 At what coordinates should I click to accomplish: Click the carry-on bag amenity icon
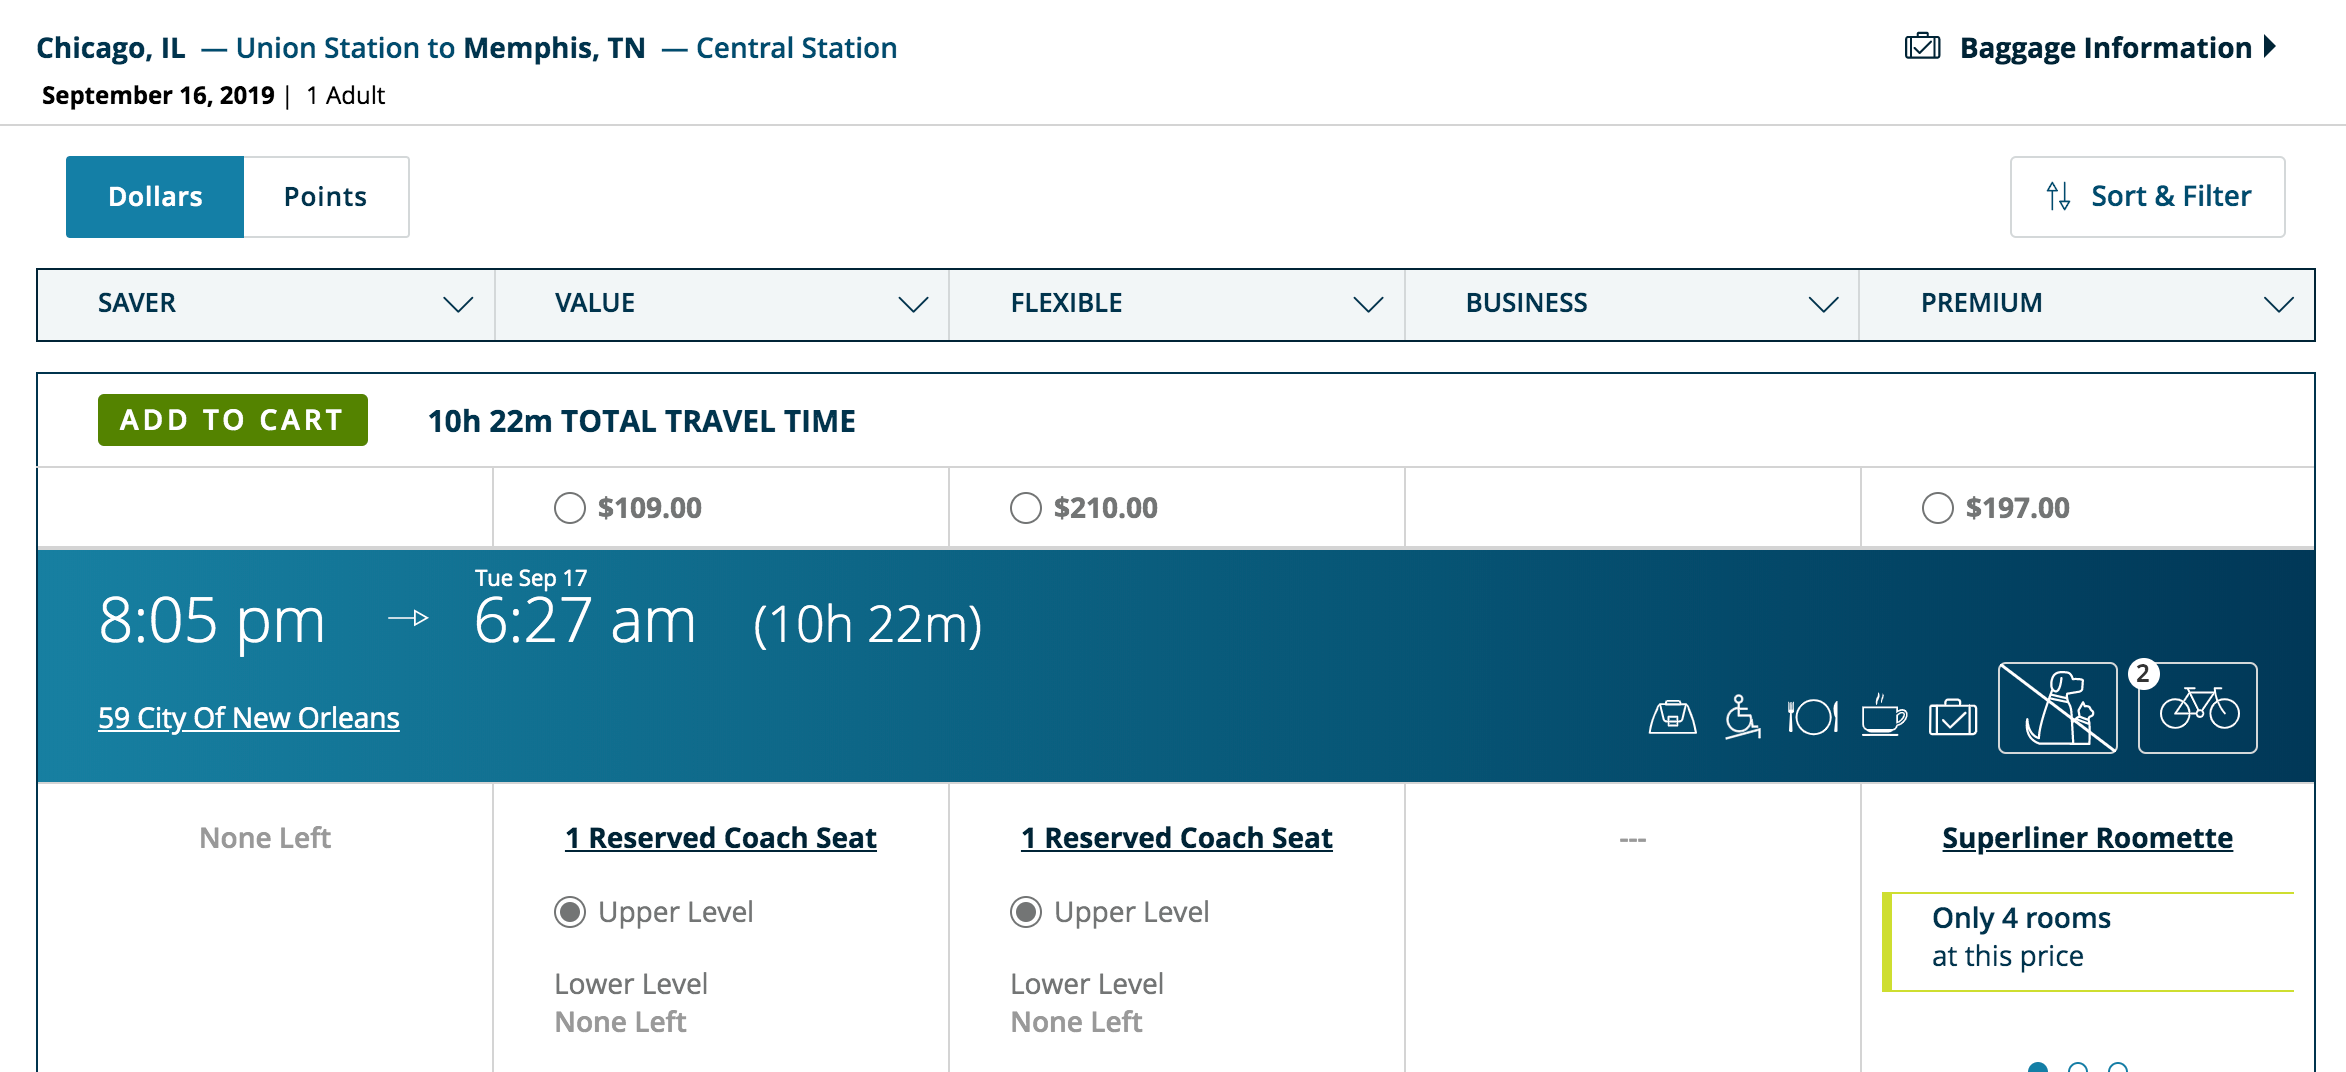coord(1672,717)
